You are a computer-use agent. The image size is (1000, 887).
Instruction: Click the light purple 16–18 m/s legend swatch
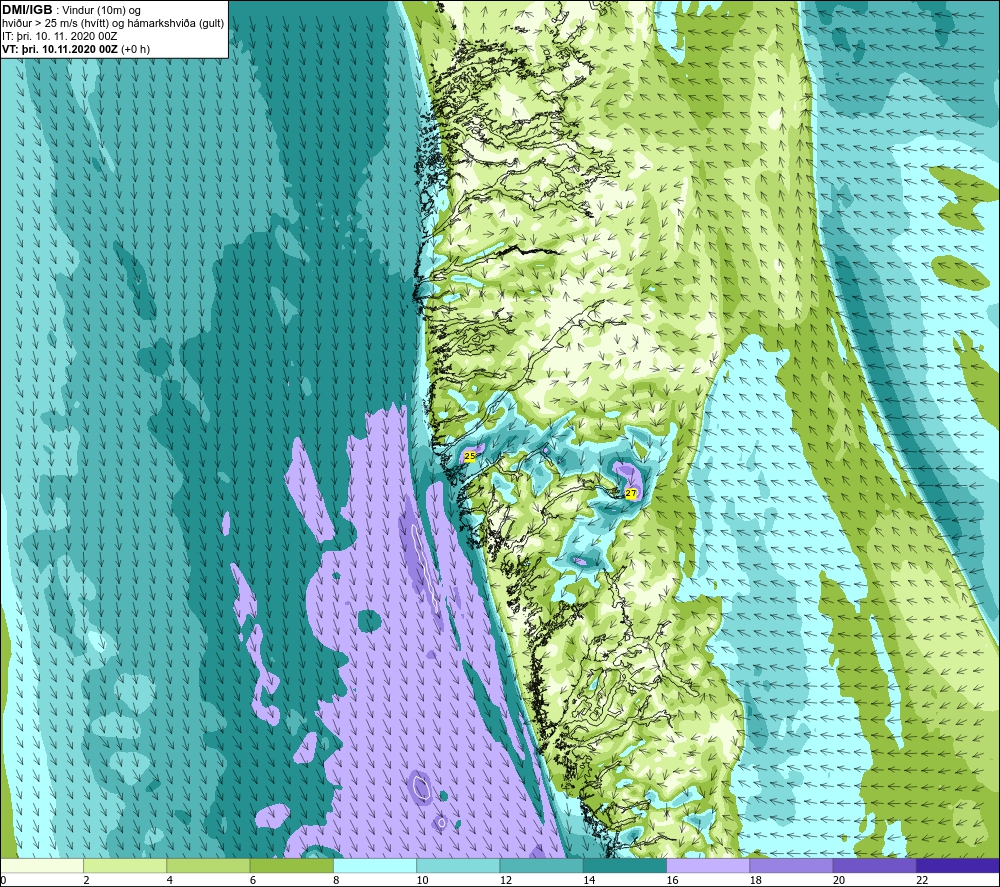708,865
